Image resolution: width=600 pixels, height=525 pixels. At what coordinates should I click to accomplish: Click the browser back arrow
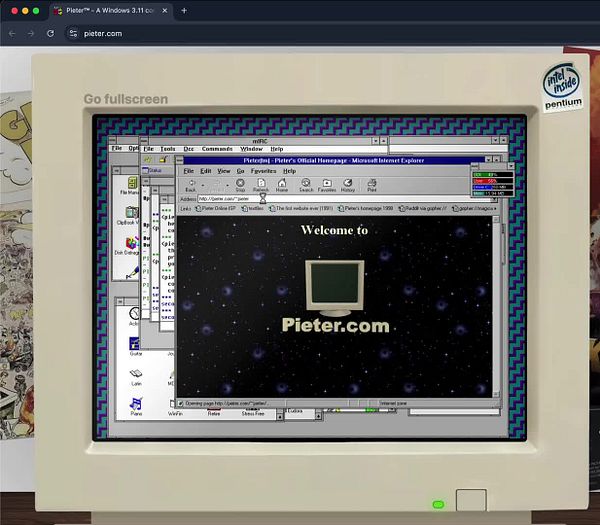pyautogui.click(x=12, y=34)
